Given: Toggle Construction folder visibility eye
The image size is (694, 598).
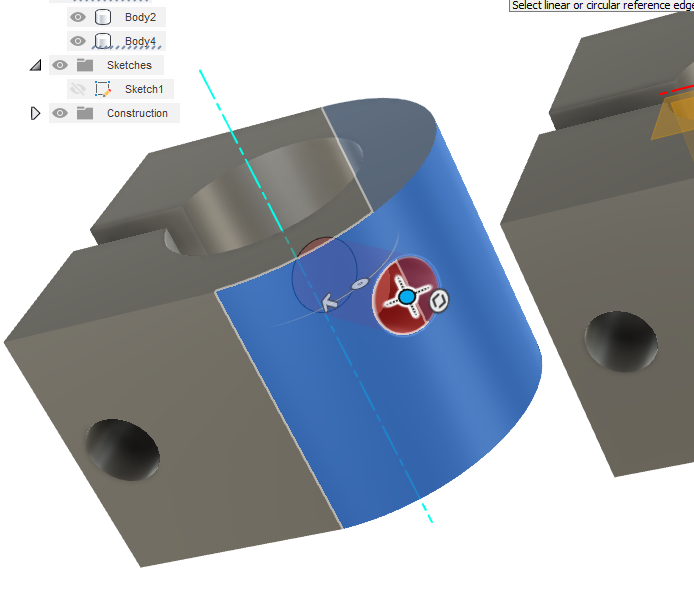Looking at the screenshot, I should (x=60, y=113).
